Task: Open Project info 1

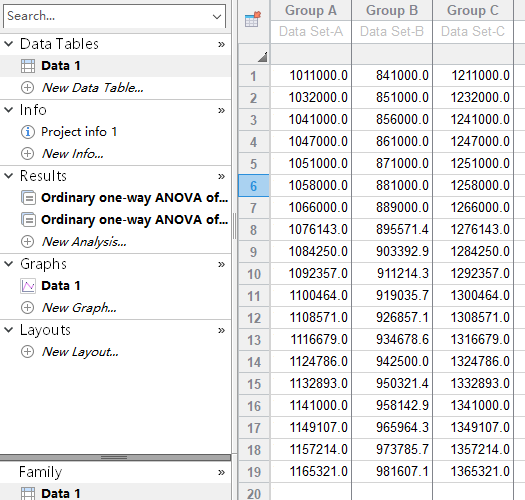Action: pyautogui.click(x=79, y=132)
